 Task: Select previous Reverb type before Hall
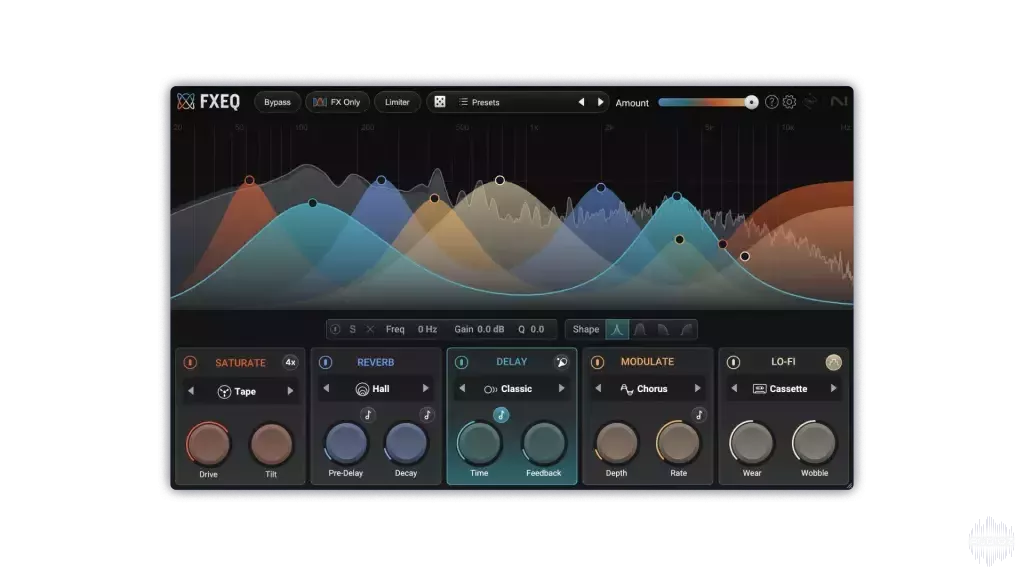327,389
